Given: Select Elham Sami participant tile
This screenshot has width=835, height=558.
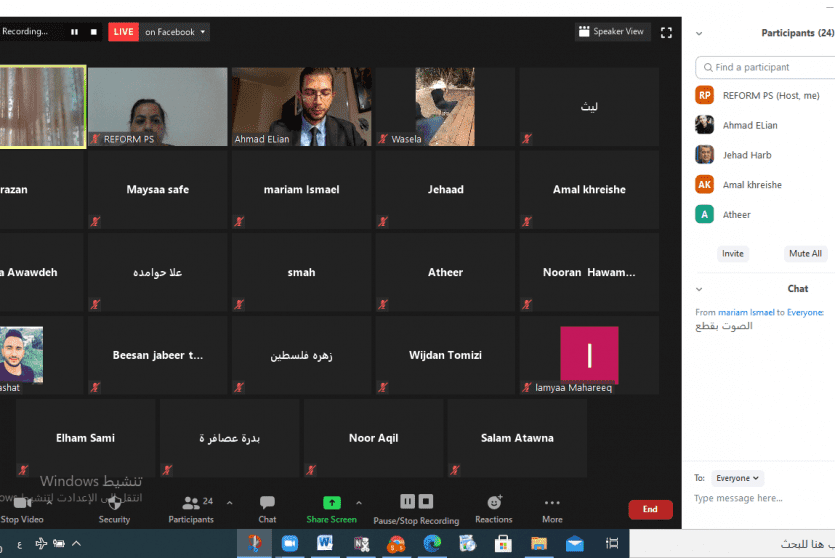Looking at the screenshot, I should pyautogui.click(x=85, y=438).
